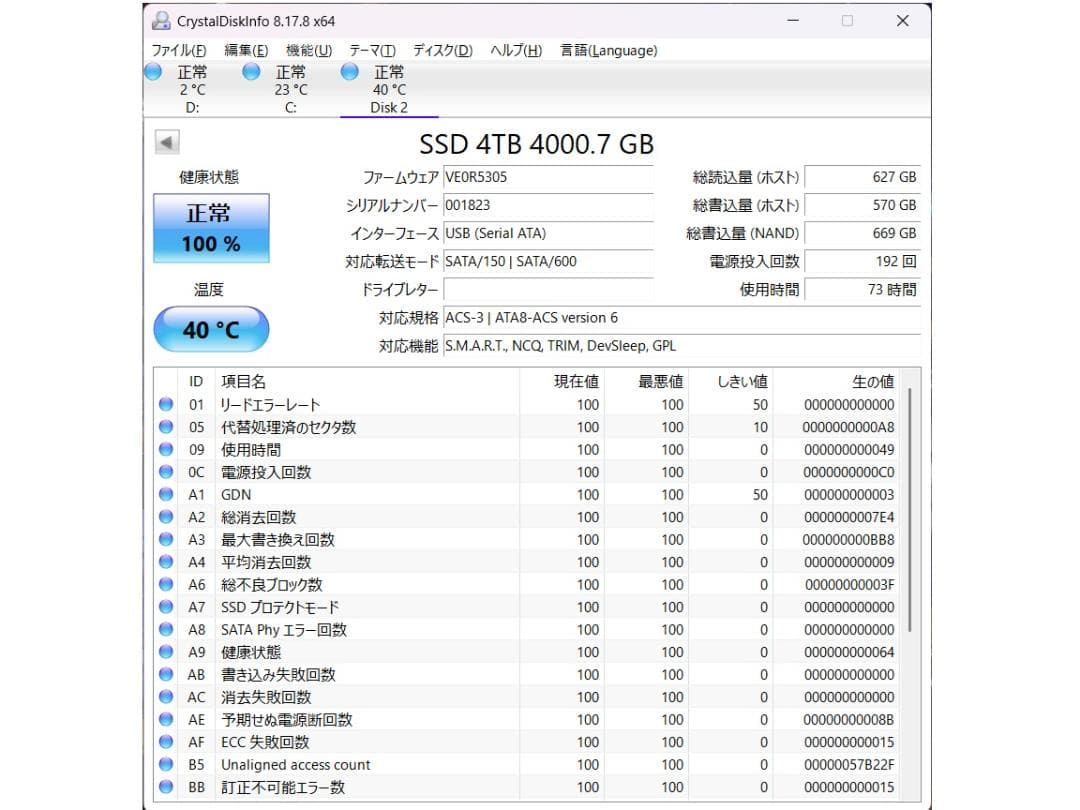Click blue status dot for ID AC row
The width and height of the screenshot is (1080, 810).
(x=166, y=697)
